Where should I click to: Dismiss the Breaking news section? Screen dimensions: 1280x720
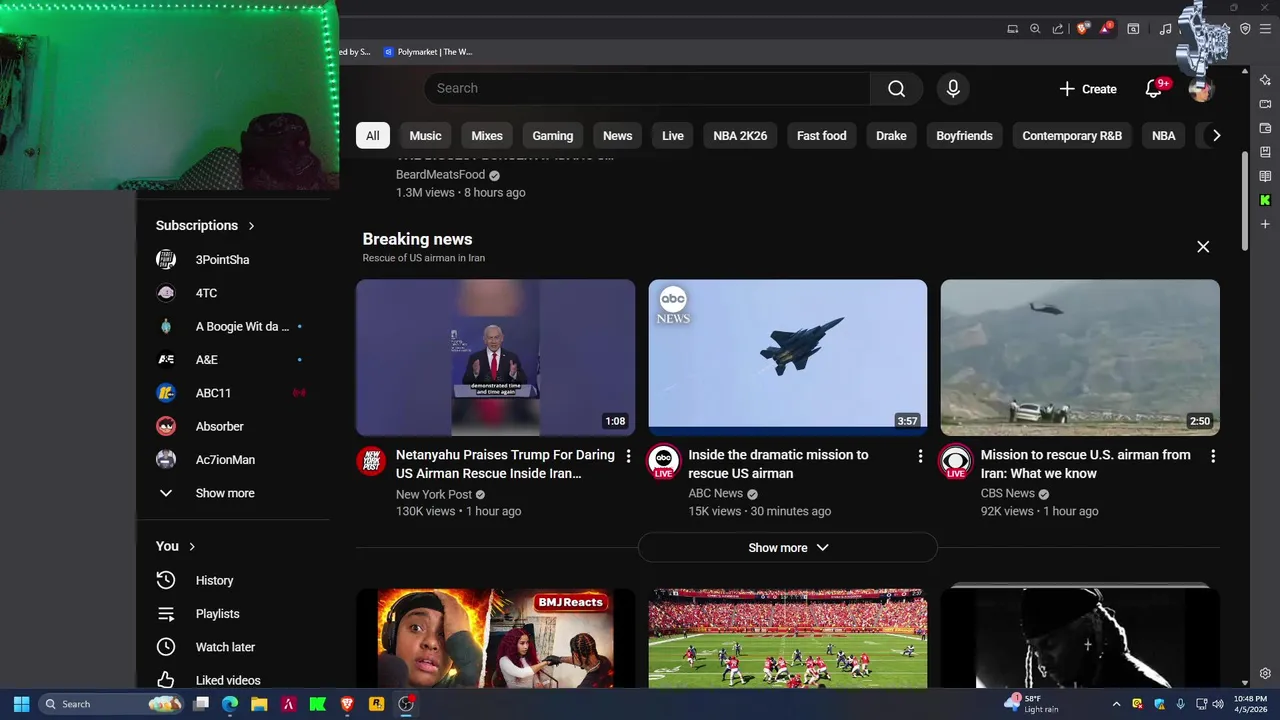(1203, 247)
